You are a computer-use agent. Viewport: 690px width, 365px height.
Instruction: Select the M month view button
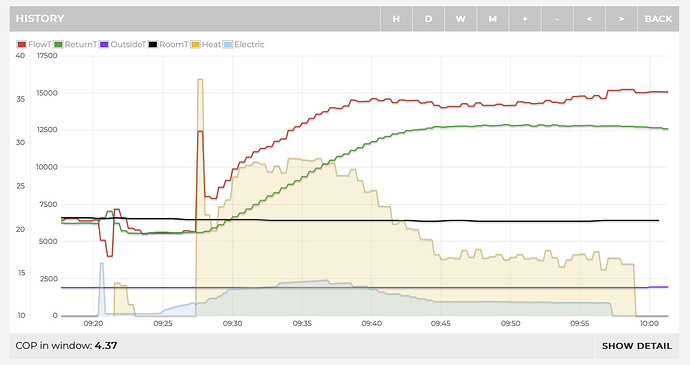[x=492, y=18]
